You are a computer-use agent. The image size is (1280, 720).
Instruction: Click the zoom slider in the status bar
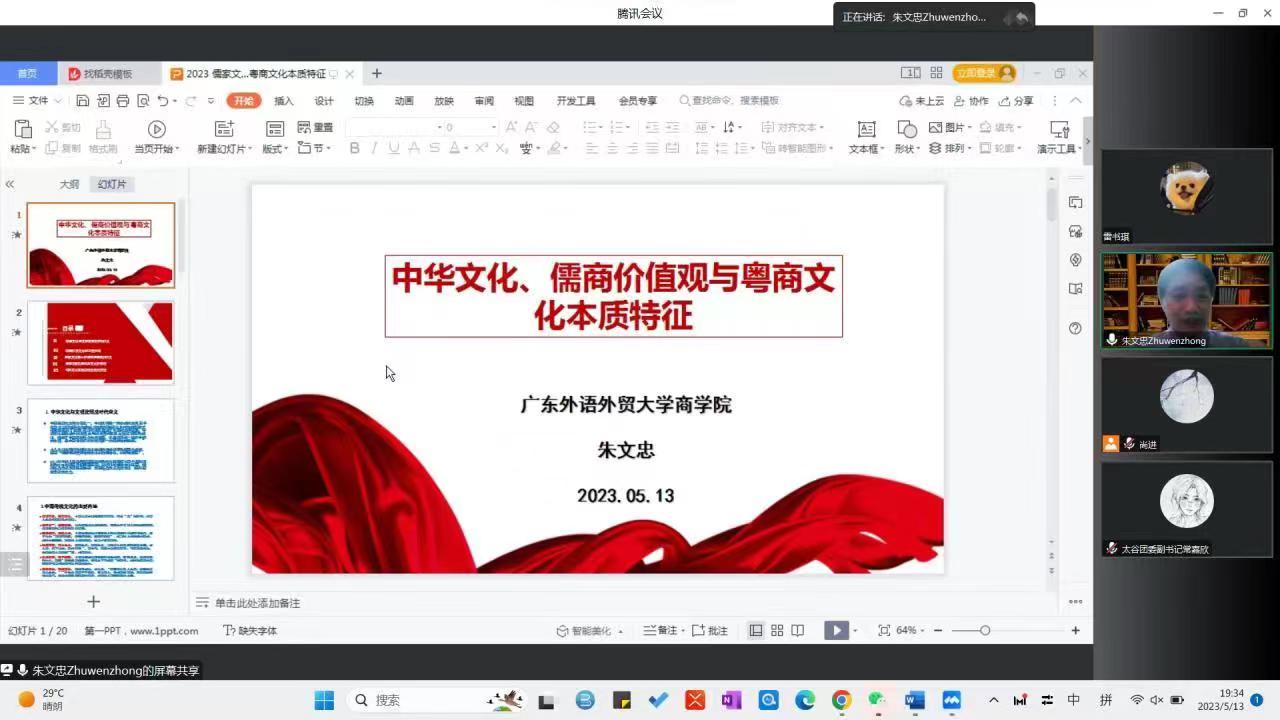(x=984, y=631)
